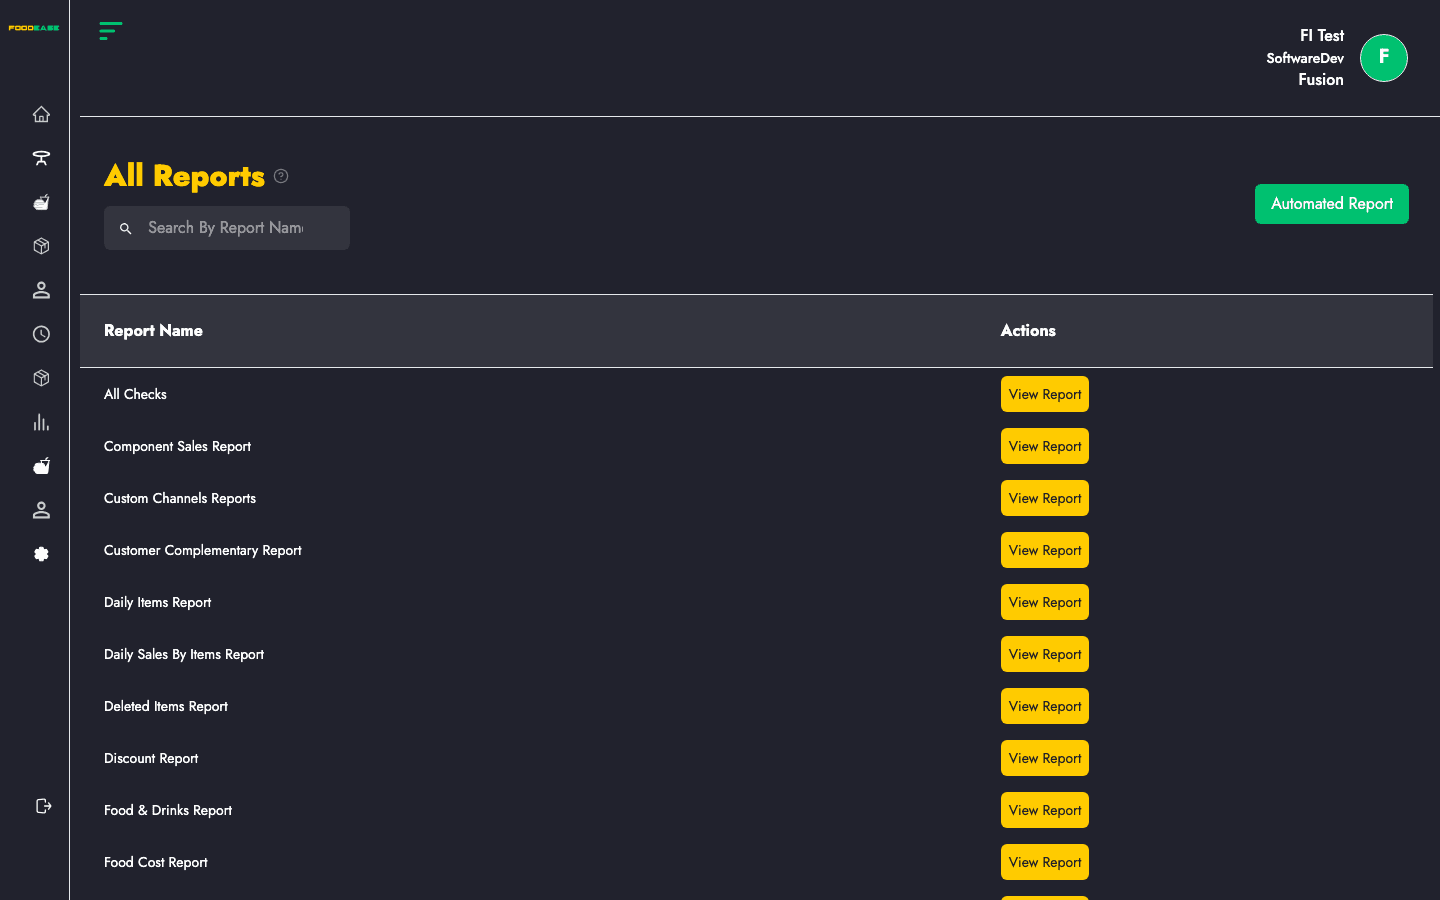The width and height of the screenshot is (1440, 900).
Task: Open the Home dashboard sidebar icon
Action: [x=41, y=114]
